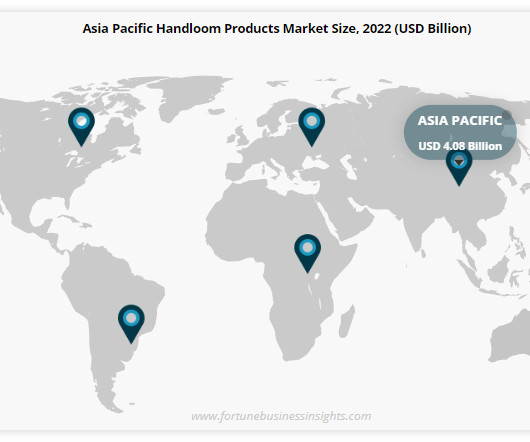Viewport: 530px width, 442px height.
Task: Click the small gray dot on tooltip corner
Action: tap(506, 115)
